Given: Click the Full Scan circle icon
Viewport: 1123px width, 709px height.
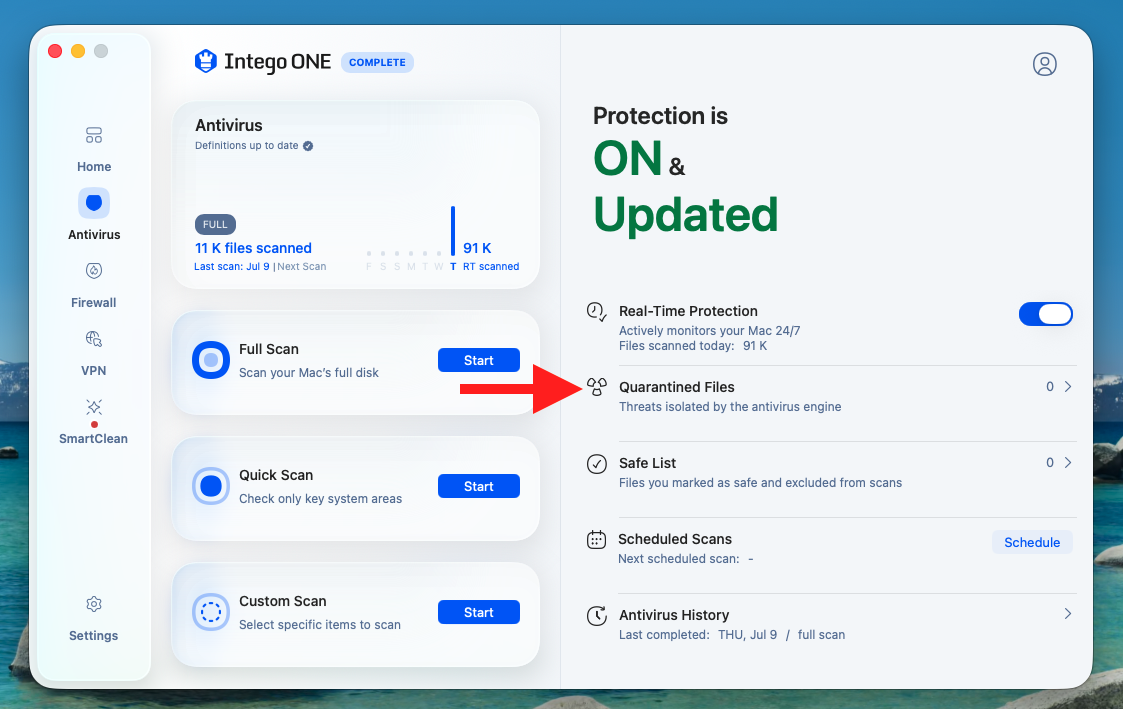Looking at the screenshot, I should (x=211, y=360).
